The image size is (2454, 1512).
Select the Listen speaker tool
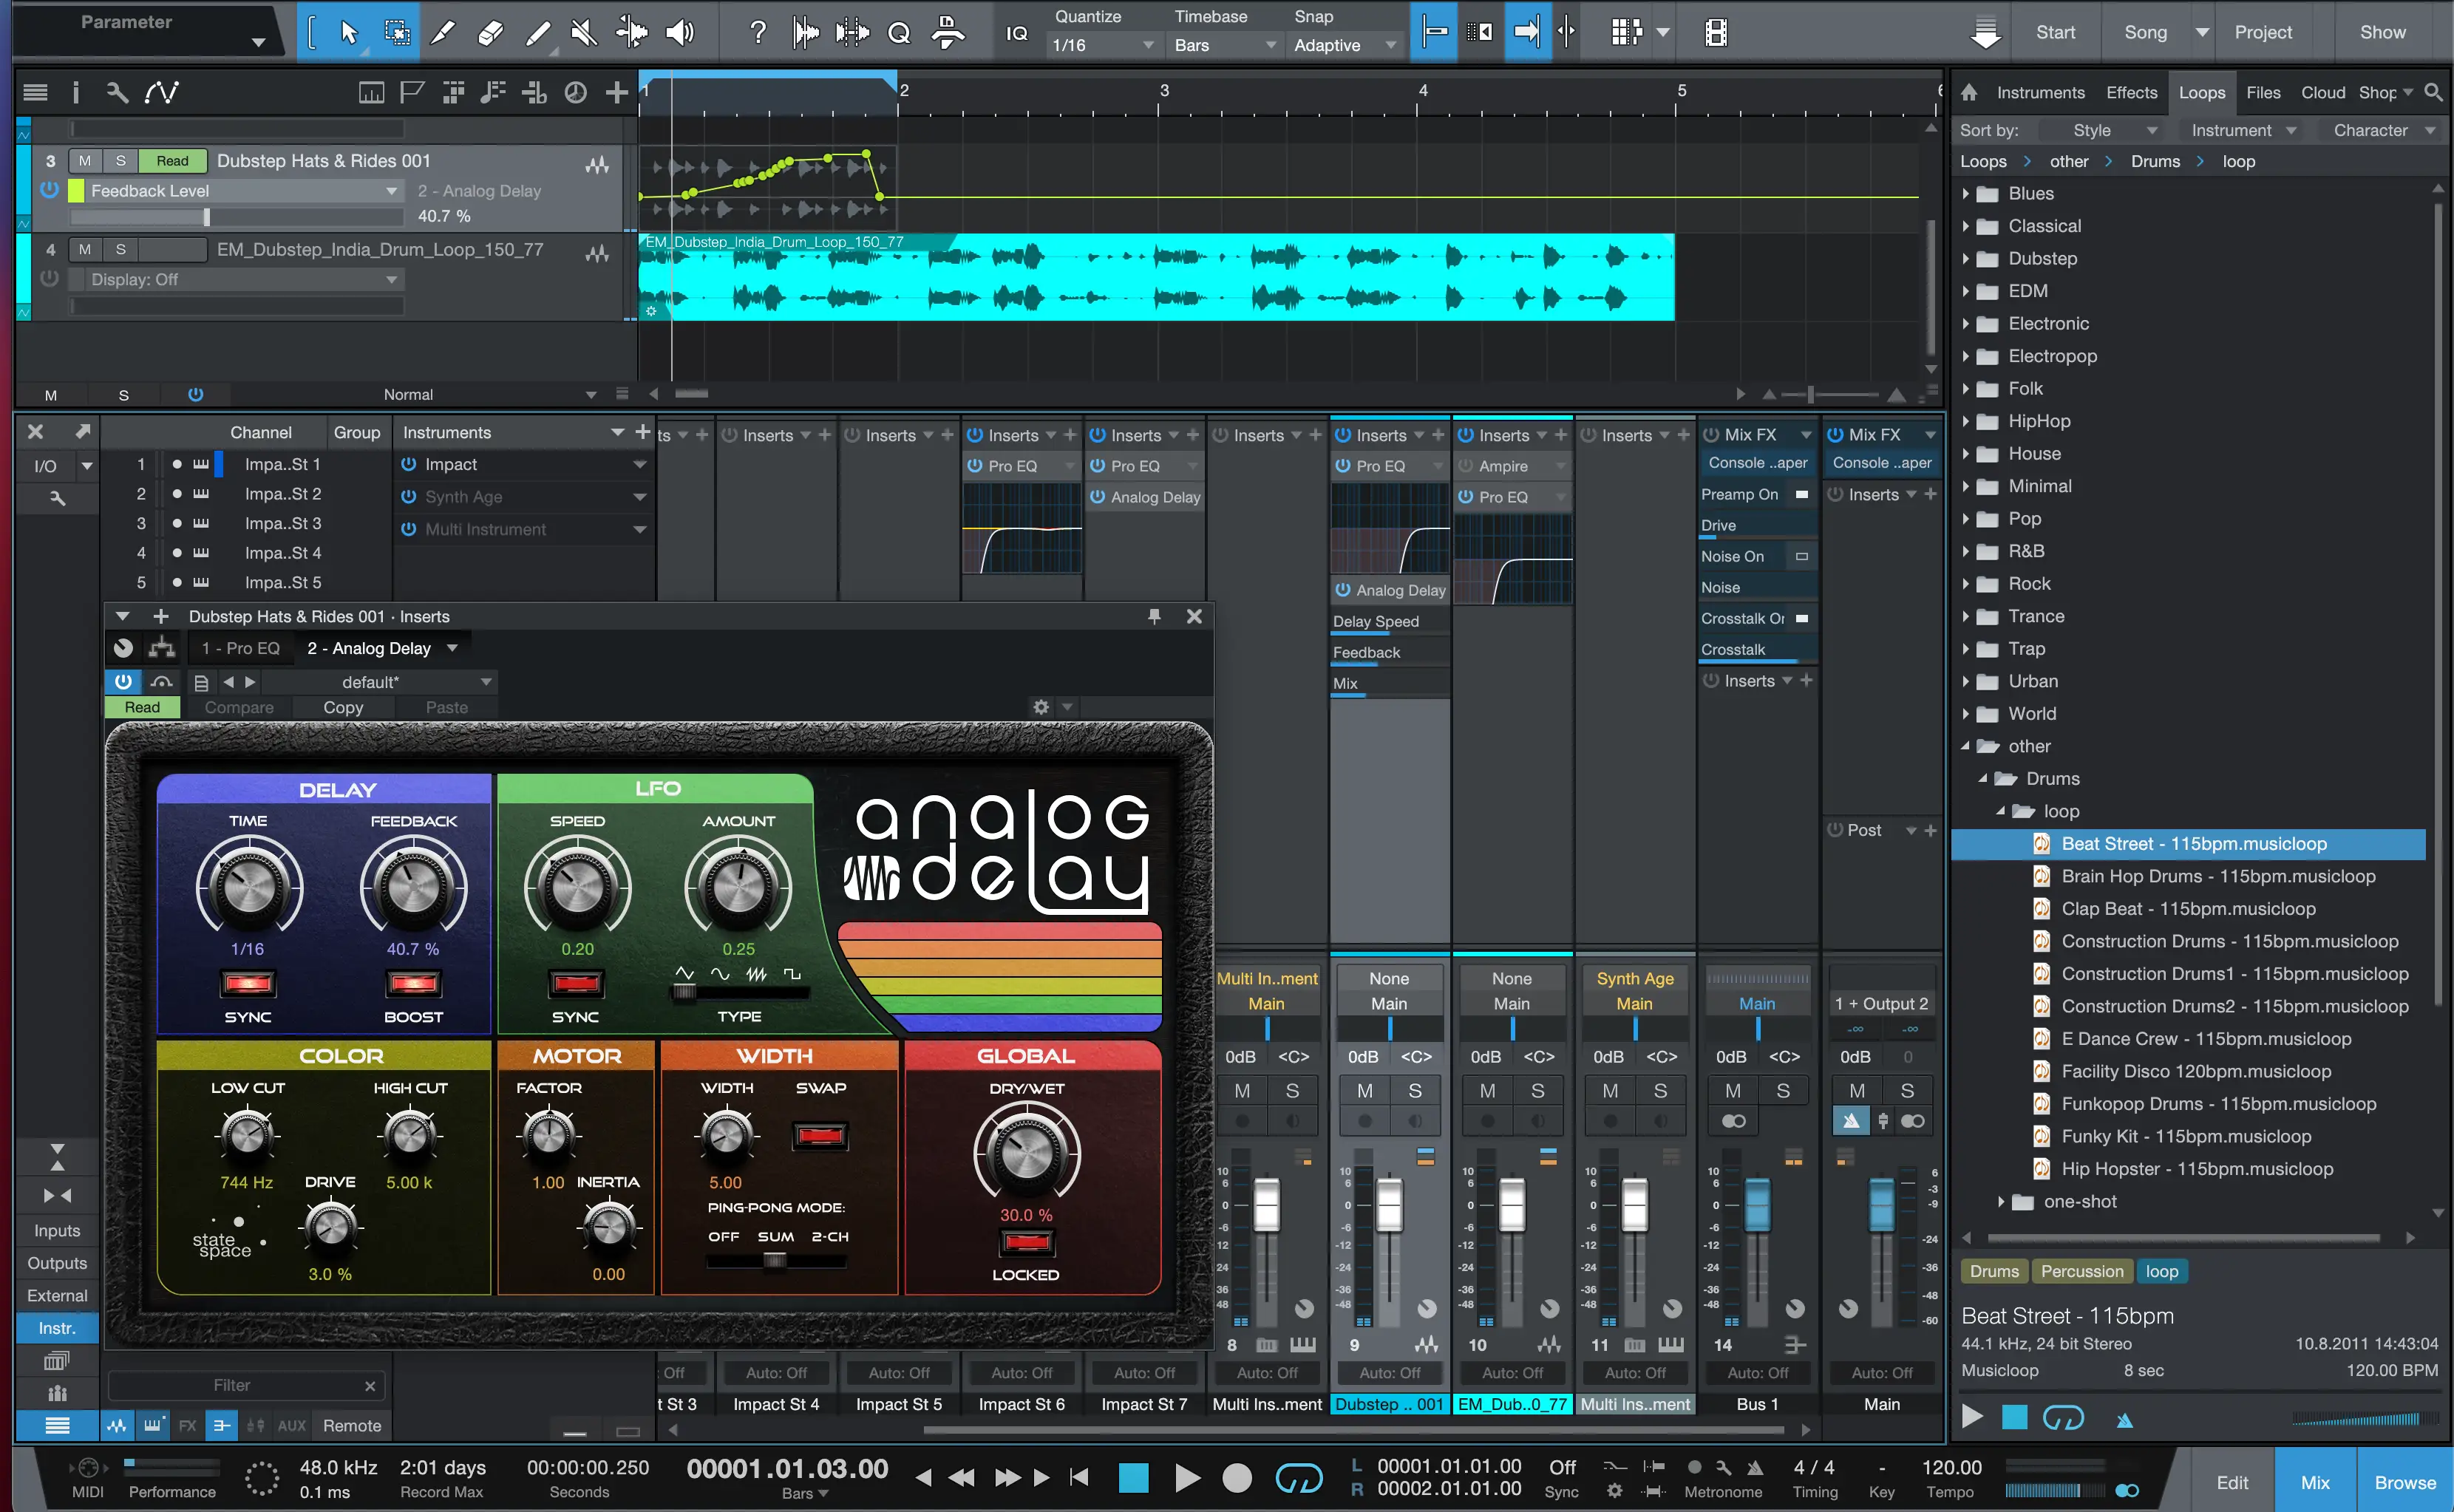680,33
